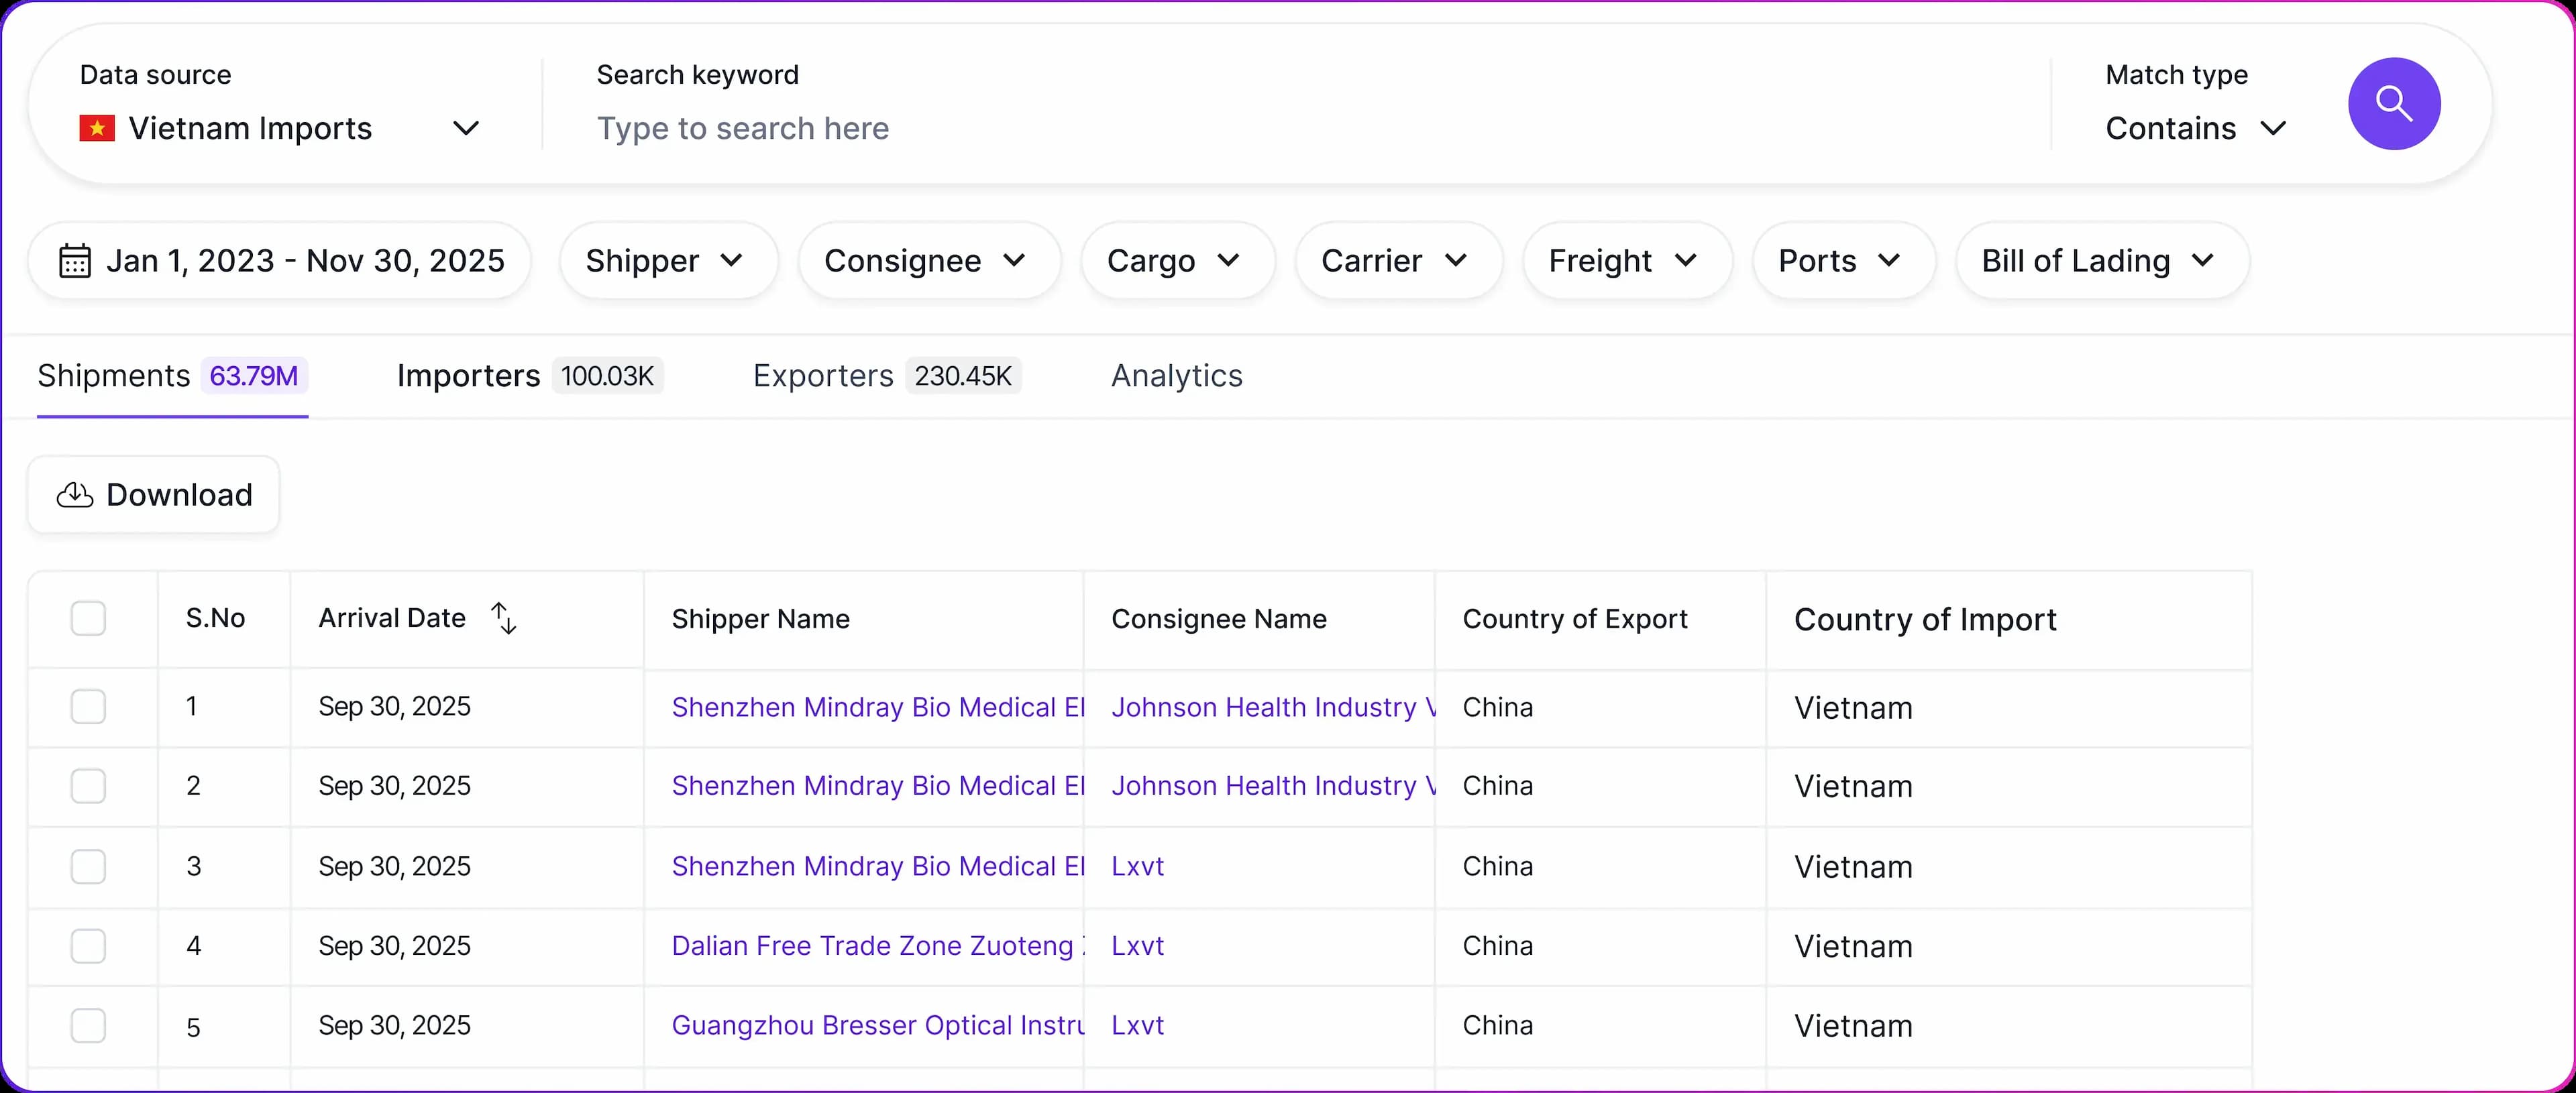Viewport: 2576px width, 1093px height.
Task: Select the checkbox for row 3
Action: click(x=88, y=866)
